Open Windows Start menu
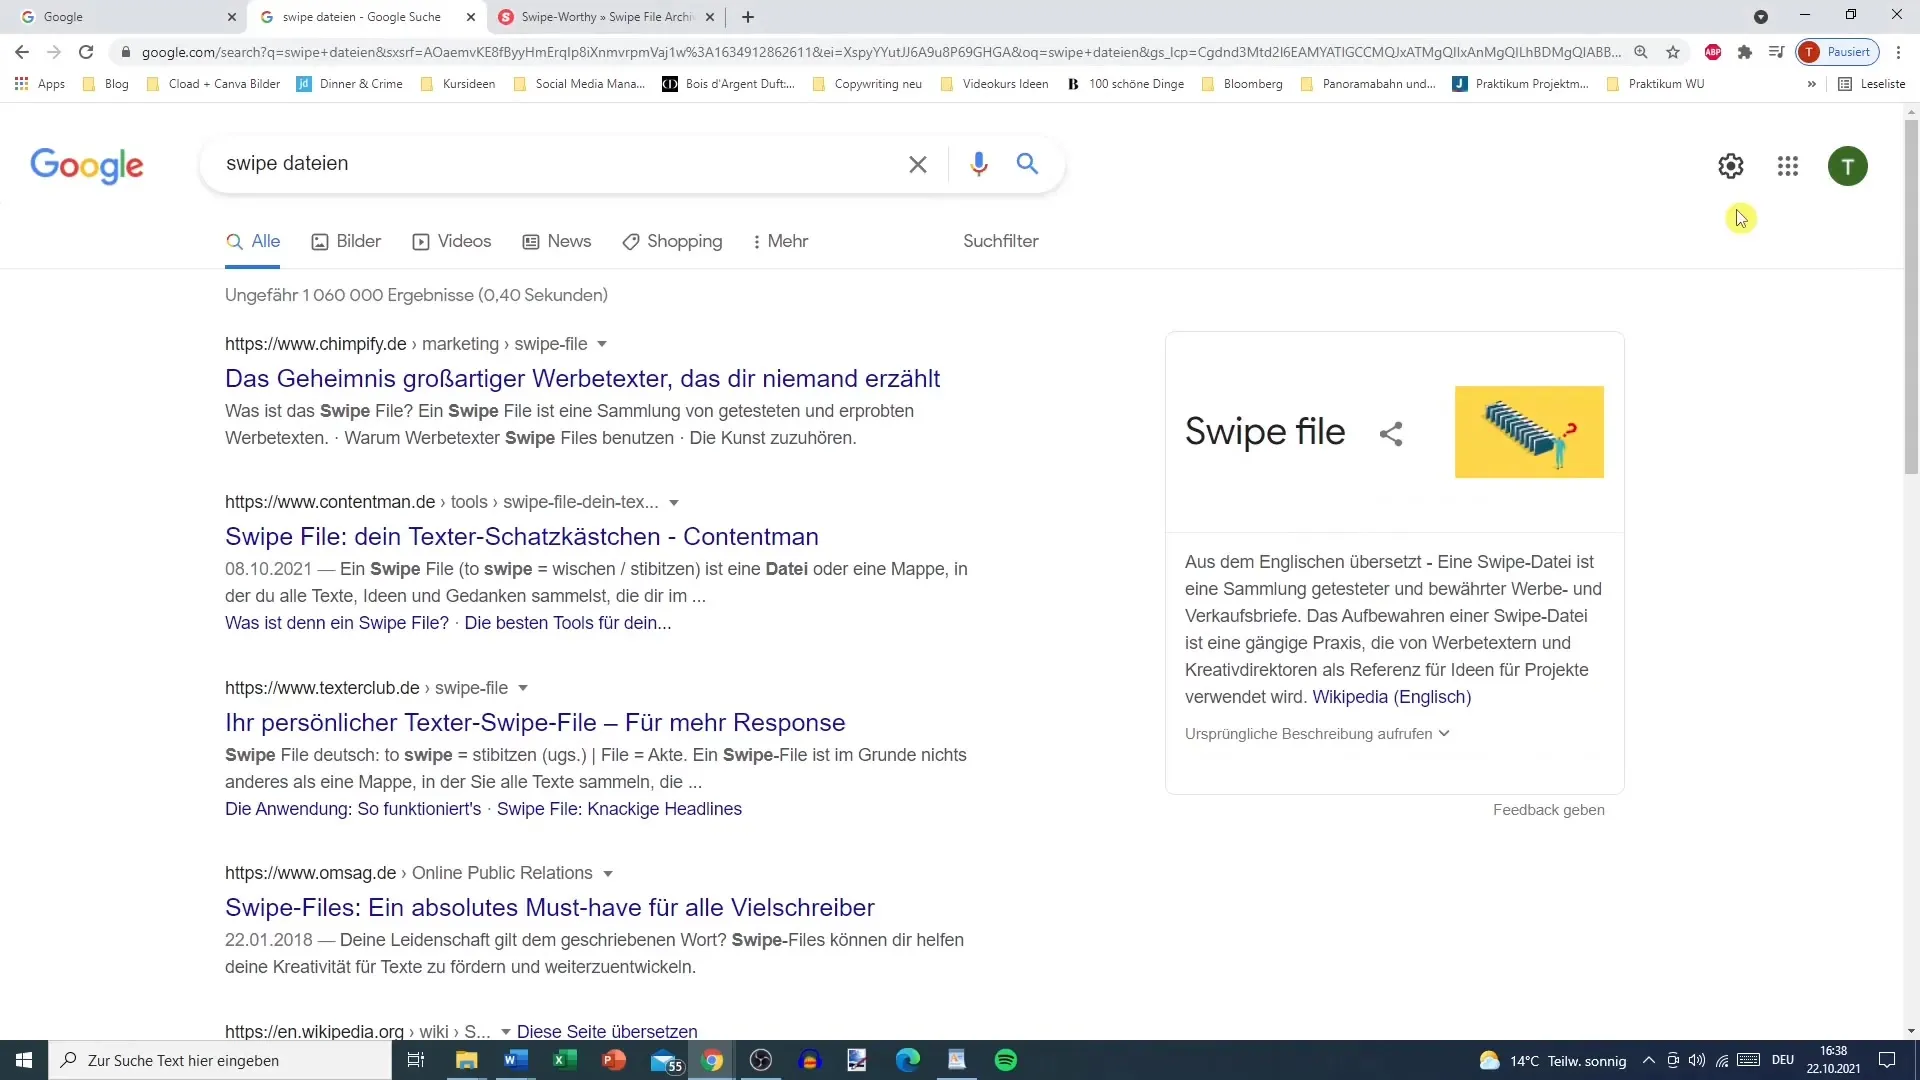This screenshot has width=1920, height=1080. 24,1060
